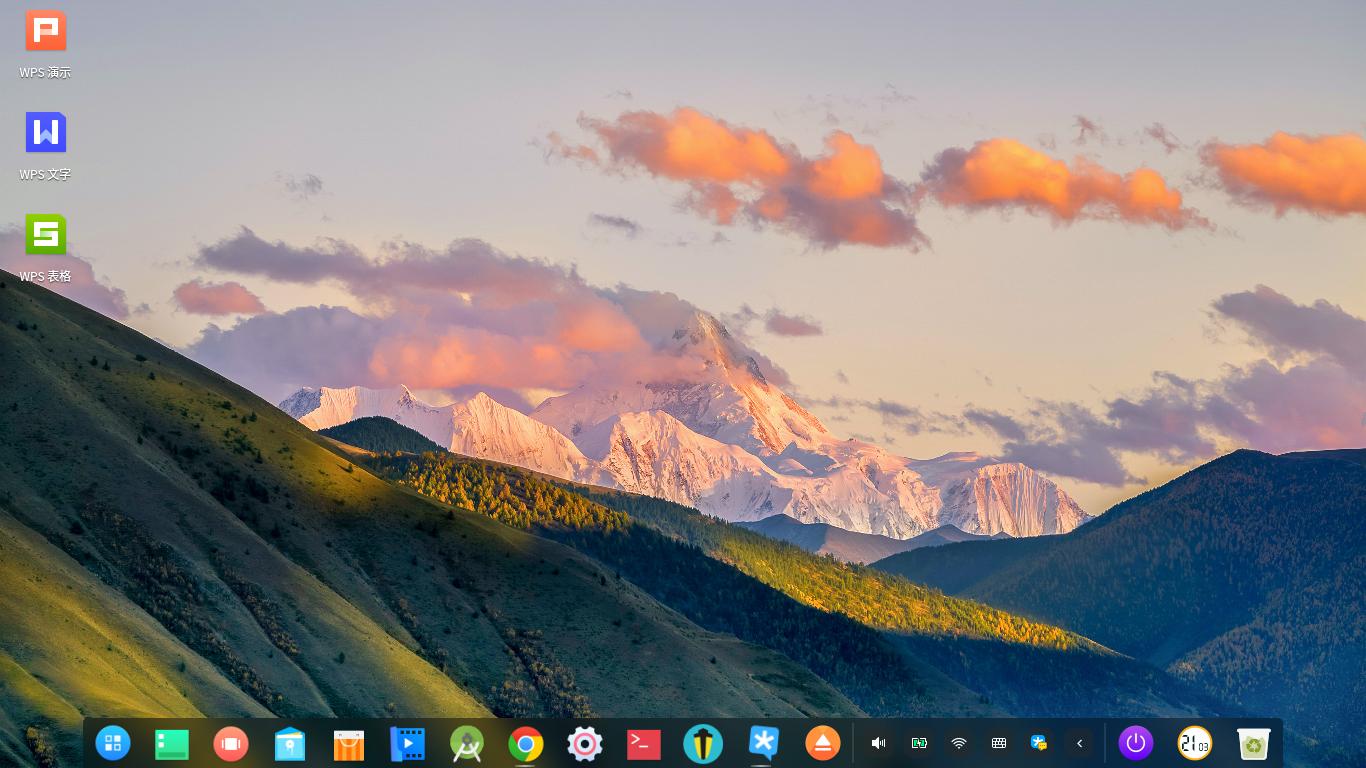Open the orange App Store bag icon

click(x=349, y=745)
